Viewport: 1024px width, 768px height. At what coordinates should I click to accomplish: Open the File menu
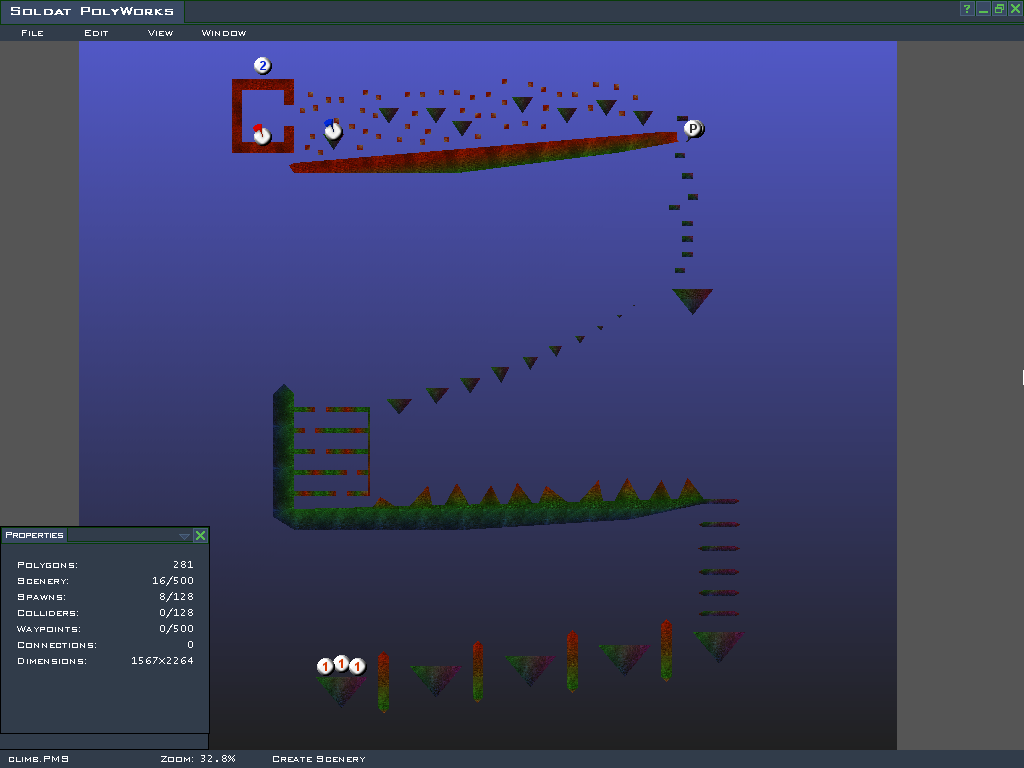(32, 33)
